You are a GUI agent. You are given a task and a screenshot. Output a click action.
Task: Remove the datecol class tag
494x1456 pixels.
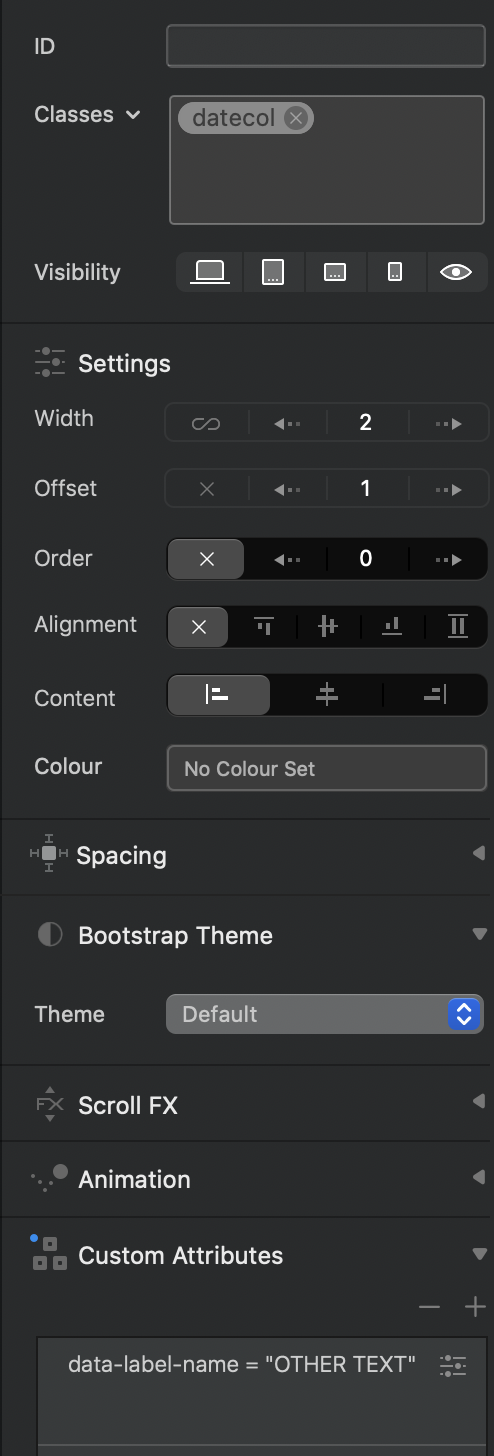tap(294, 118)
